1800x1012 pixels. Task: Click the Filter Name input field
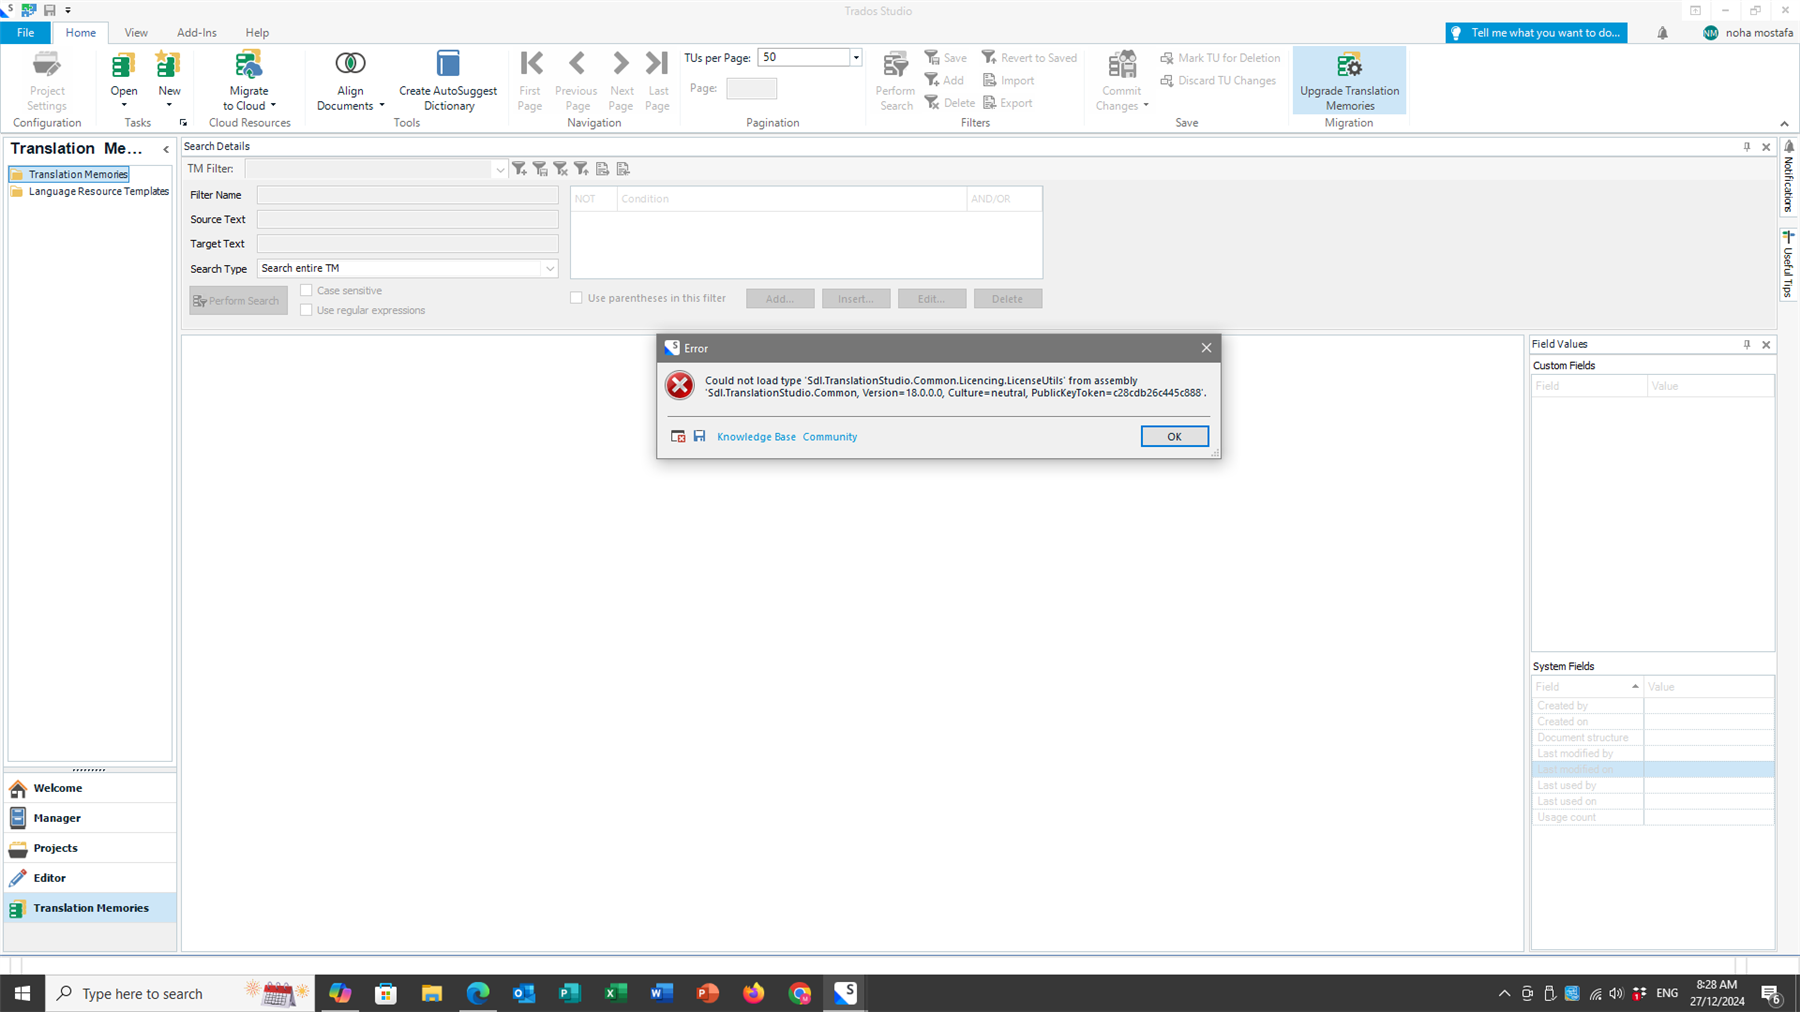click(407, 195)
